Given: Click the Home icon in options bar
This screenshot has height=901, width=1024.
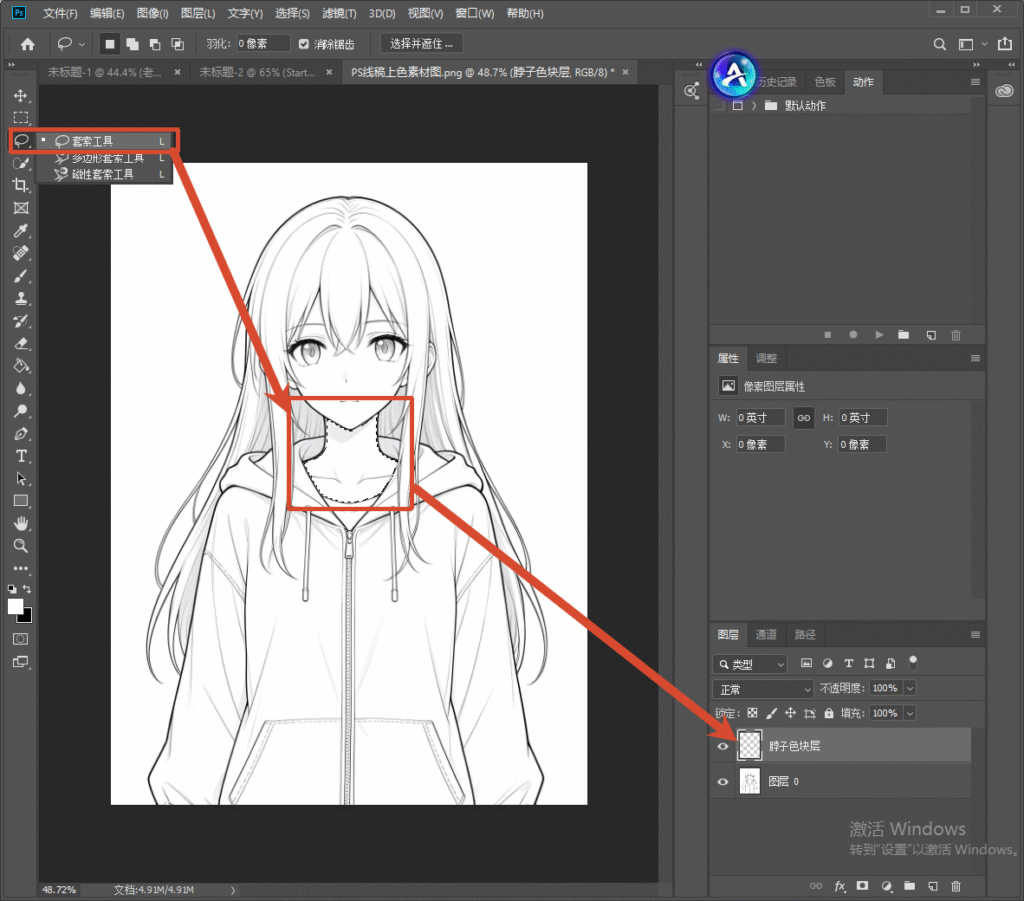Looking at the screenshot, I should (27, 44).
